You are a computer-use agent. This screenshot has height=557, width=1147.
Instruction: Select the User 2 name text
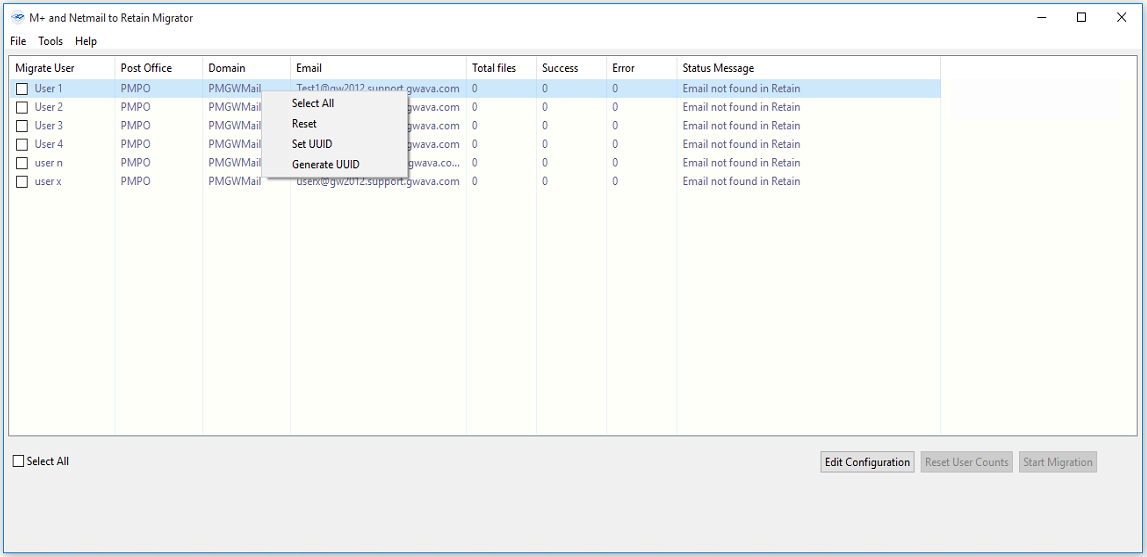coord(48,107)
